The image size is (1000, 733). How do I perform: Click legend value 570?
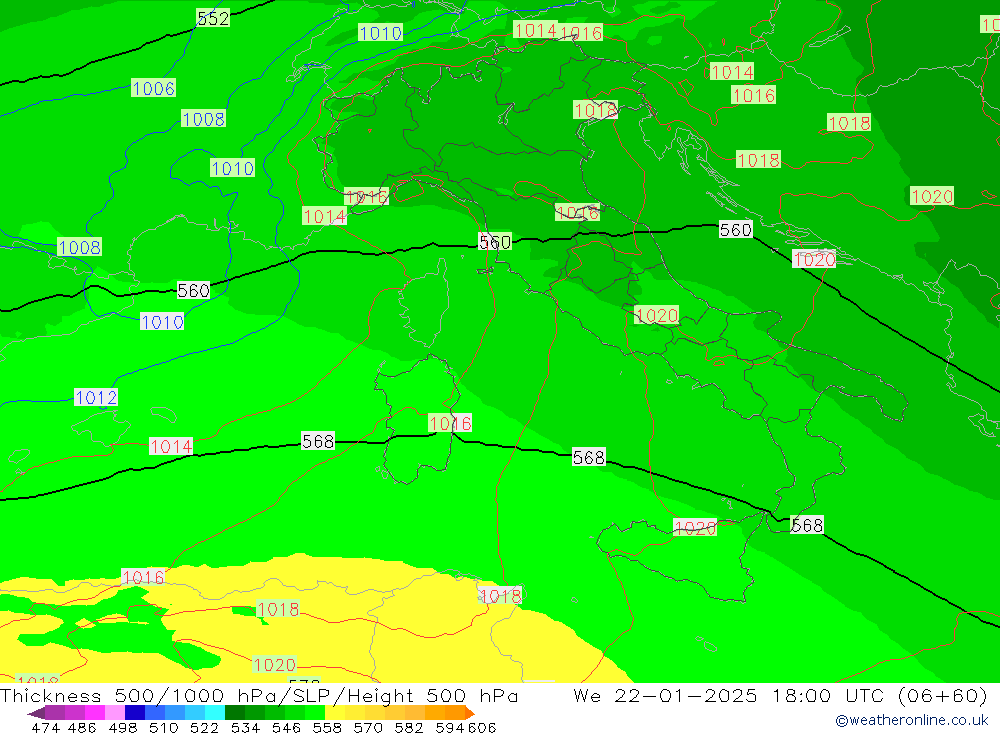pyautogui.click(x=367, y=727)
